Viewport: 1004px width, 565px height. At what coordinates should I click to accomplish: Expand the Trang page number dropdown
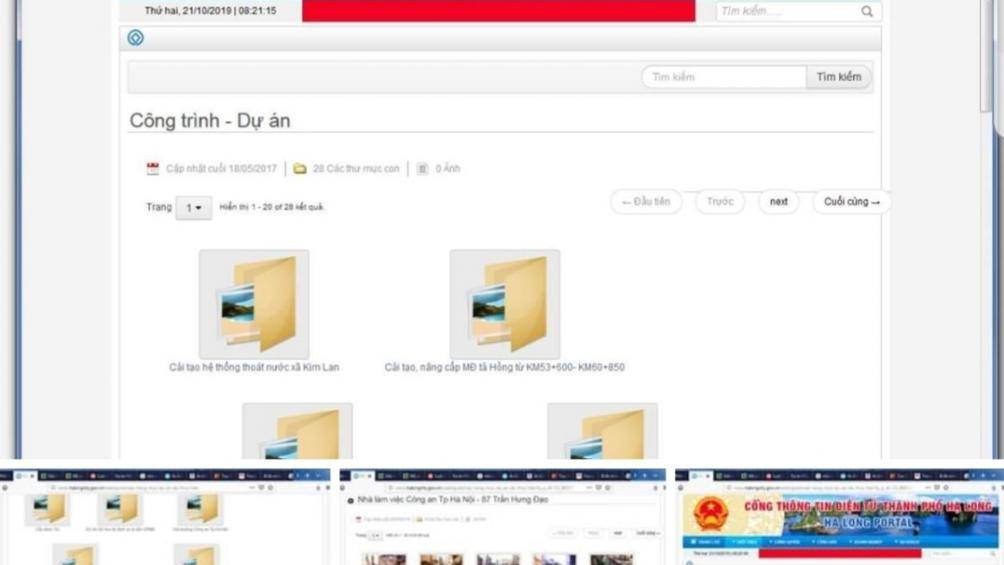tap(193, 208)
